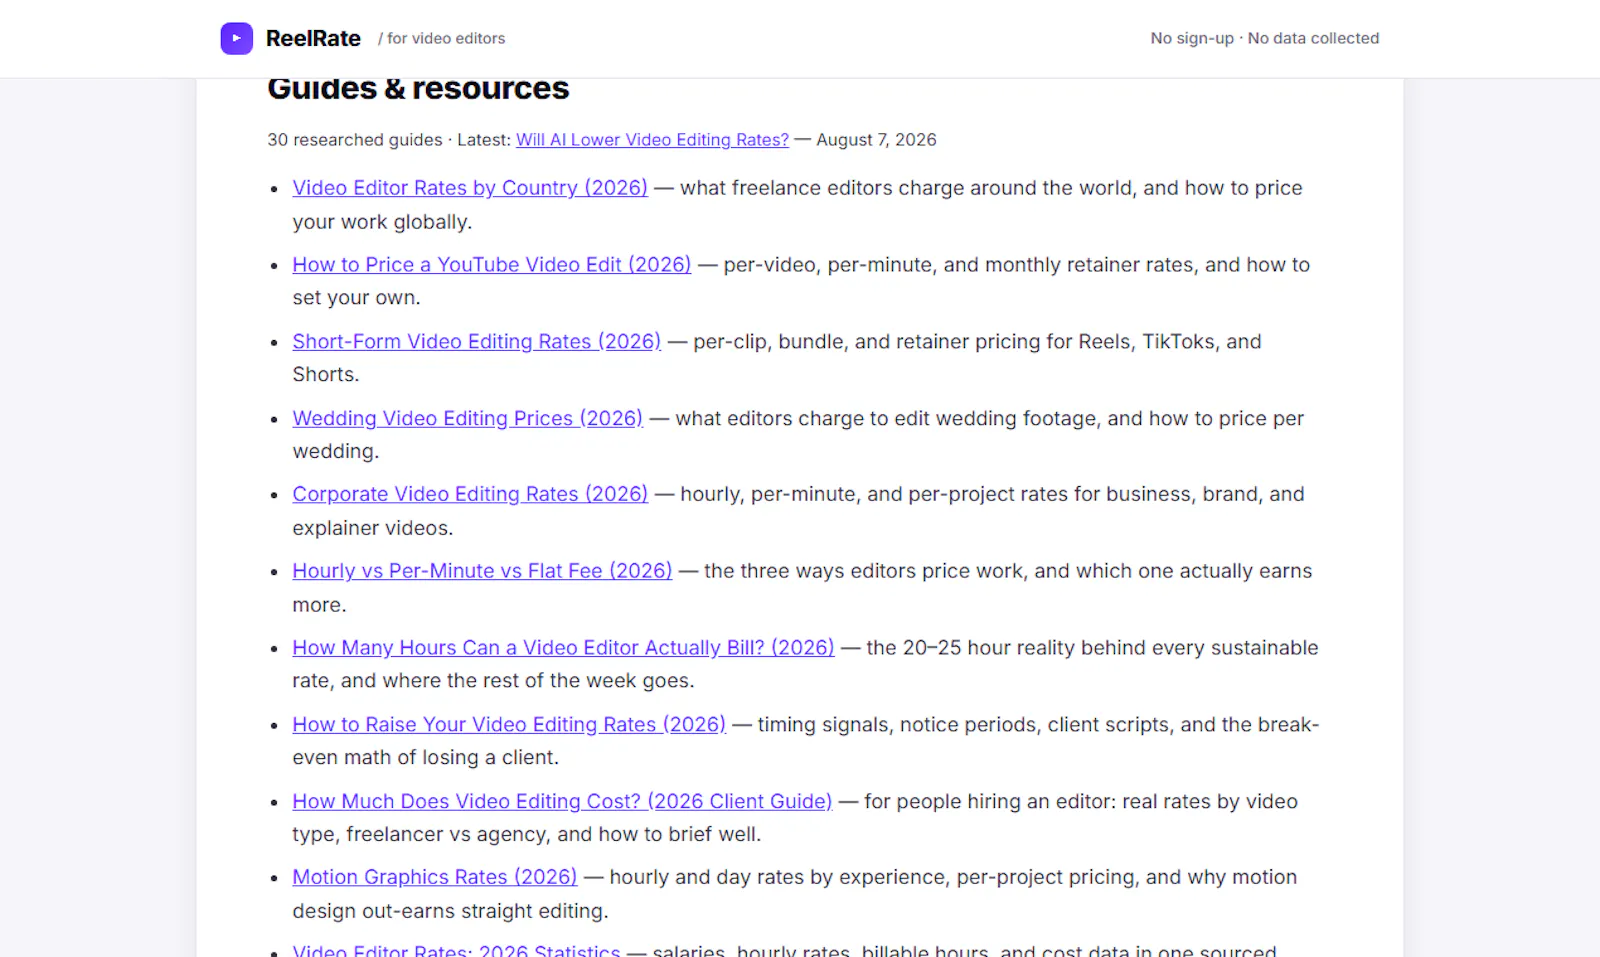1600x957 pixels.
Task: Open Corporate Video Editing Rates (2026)
Action: coord(470,494)
